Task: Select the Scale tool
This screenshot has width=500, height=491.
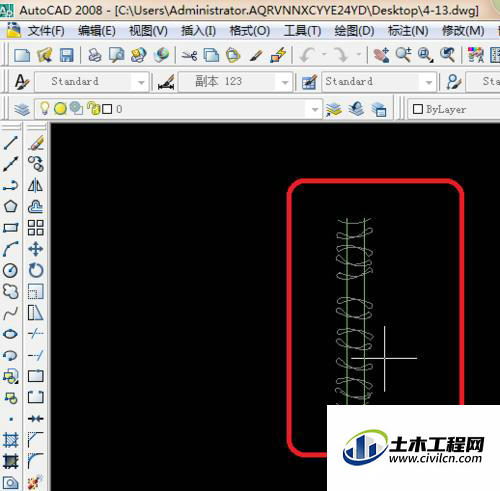Action: click(x=36, y=292)
